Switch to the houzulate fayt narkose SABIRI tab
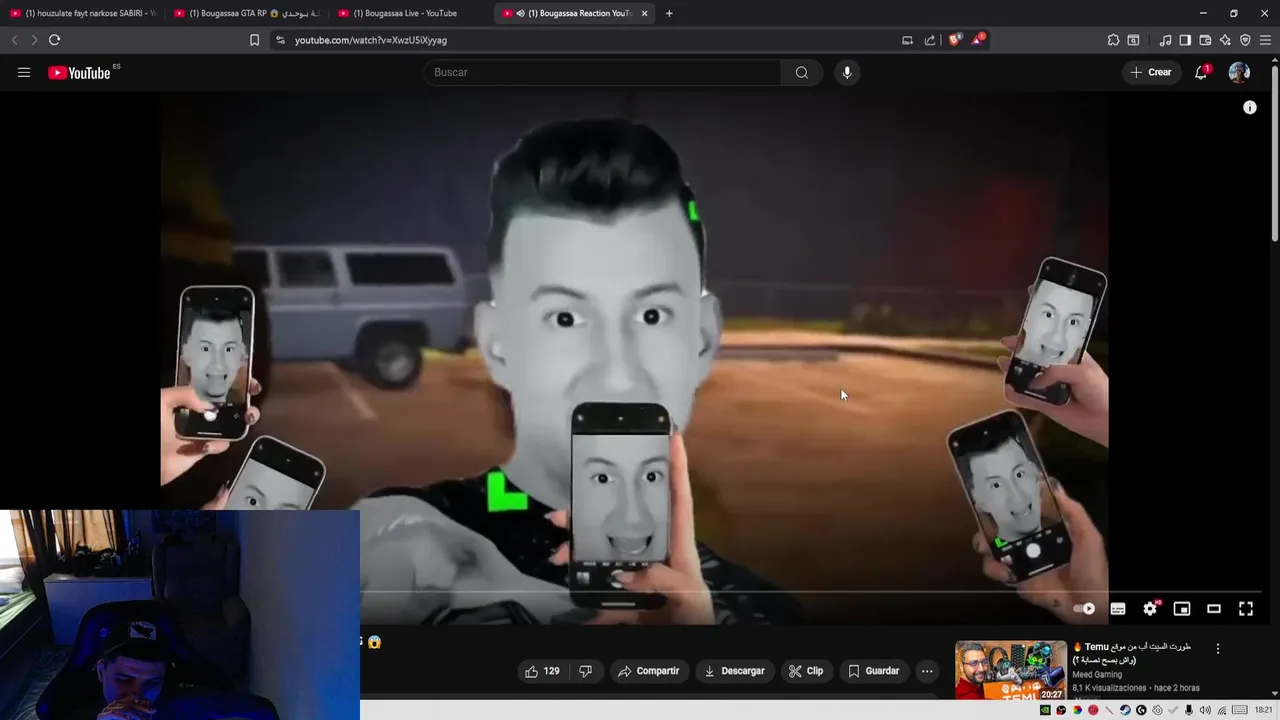 [x=82, y=13]
